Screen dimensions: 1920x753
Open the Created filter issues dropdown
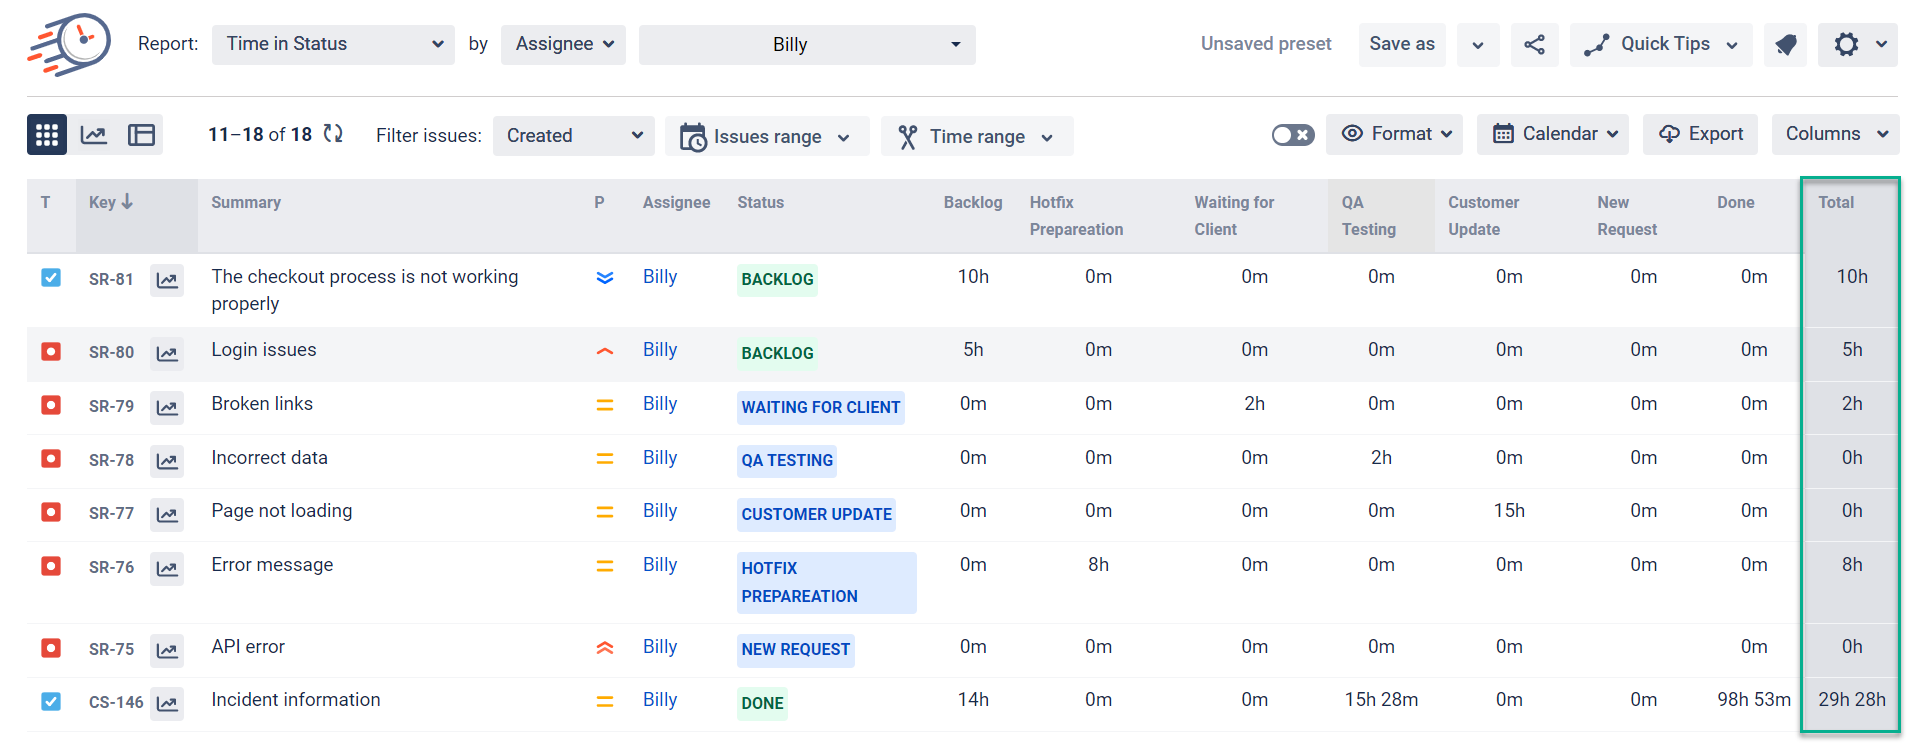point(573,136)
